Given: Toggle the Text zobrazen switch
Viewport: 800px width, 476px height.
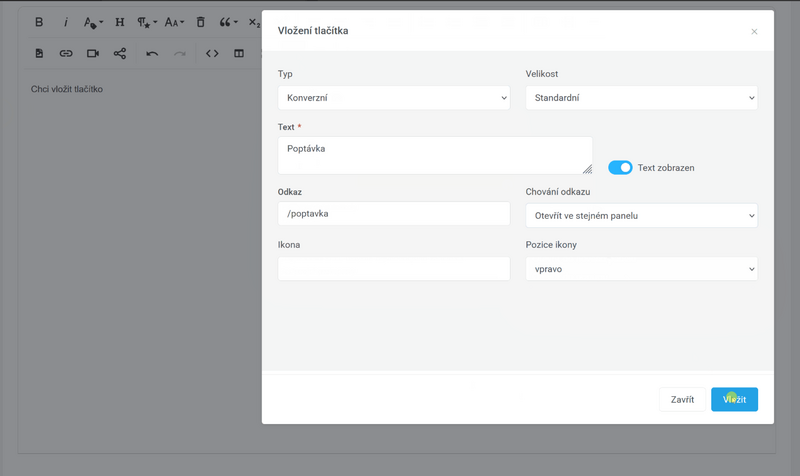Looking at the screenshot, I should (x=620, y=168).
